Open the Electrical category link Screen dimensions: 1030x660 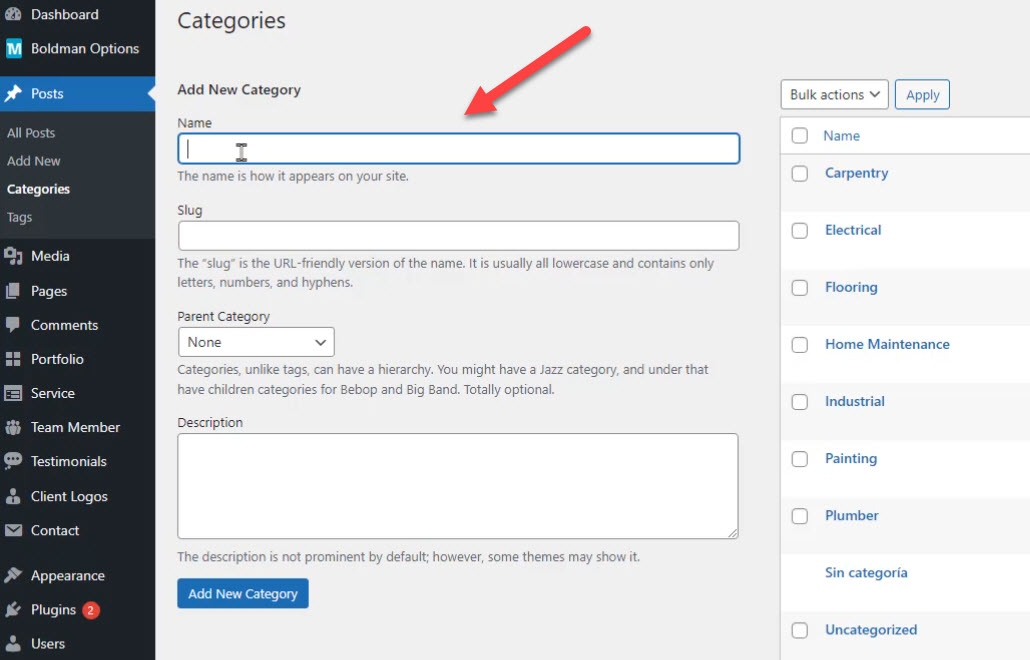tap(853, 230)
